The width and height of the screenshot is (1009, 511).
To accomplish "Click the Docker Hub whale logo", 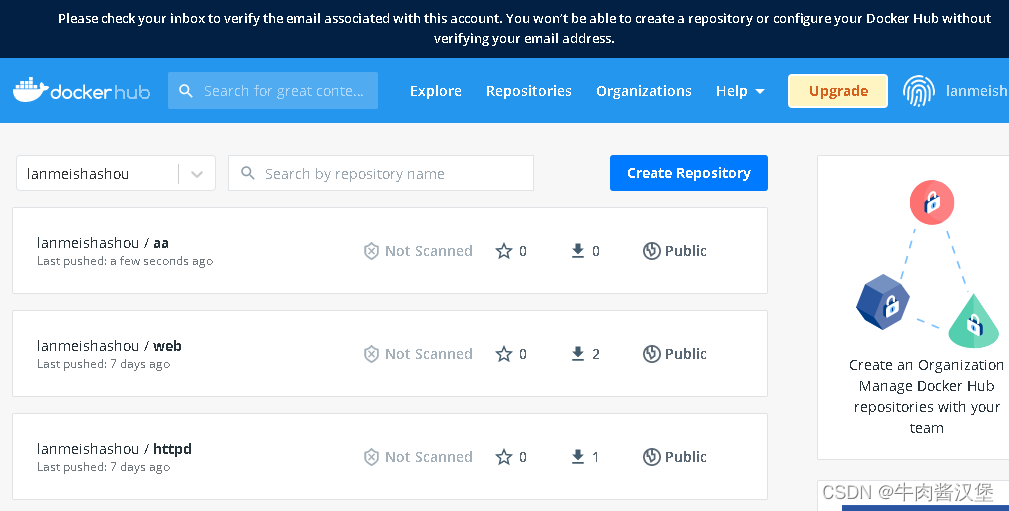I will pos(82,91).
